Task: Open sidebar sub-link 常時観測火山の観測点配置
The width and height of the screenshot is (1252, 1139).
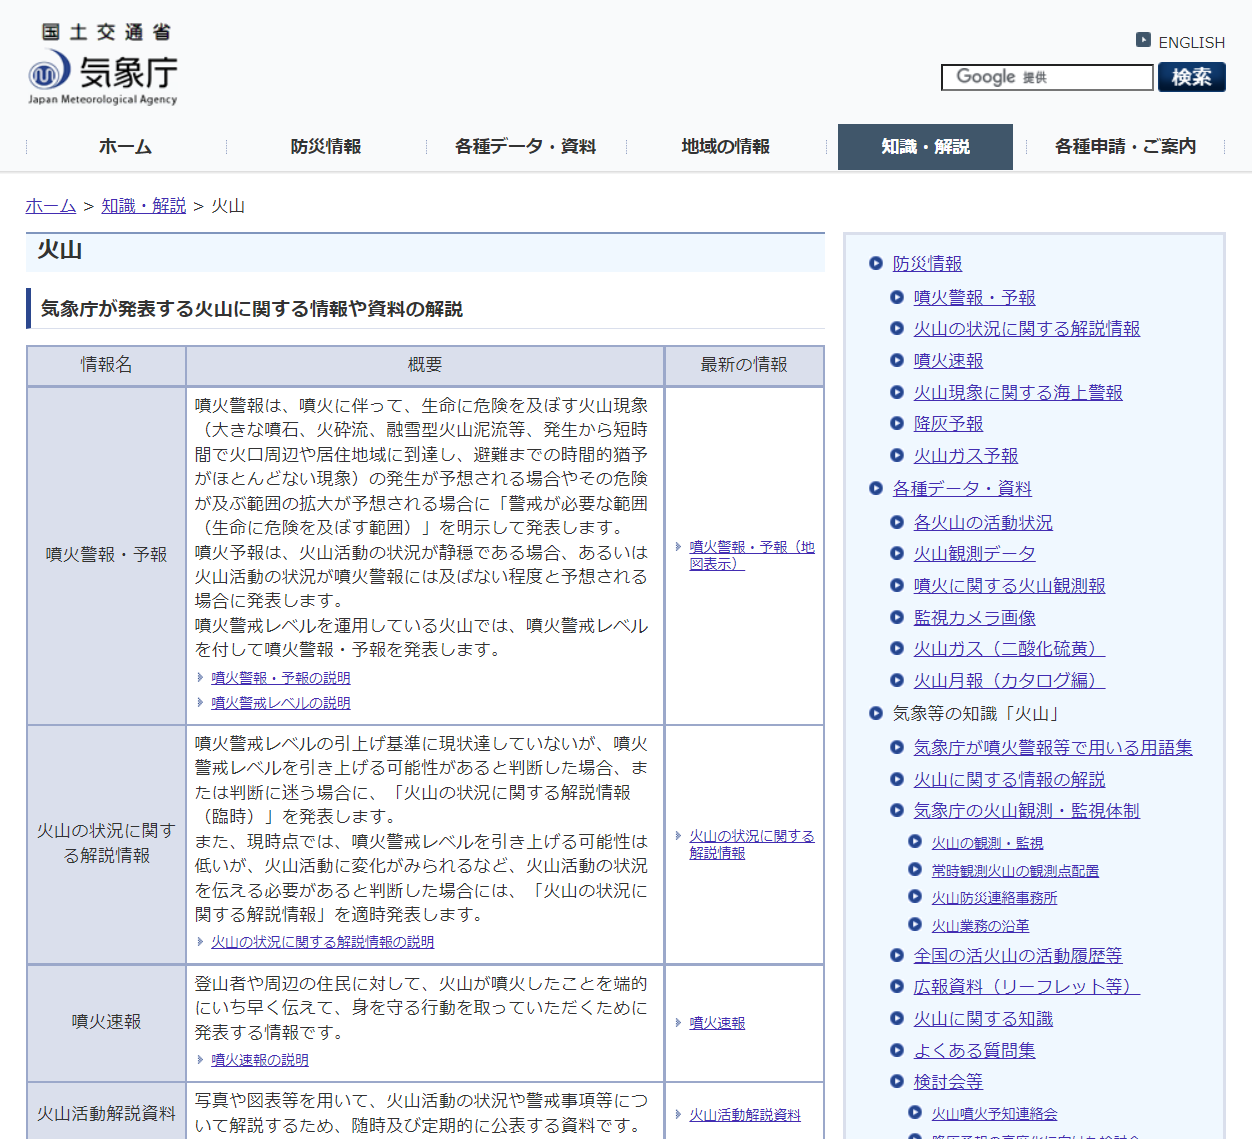Action: click(x=1015, y=872)
